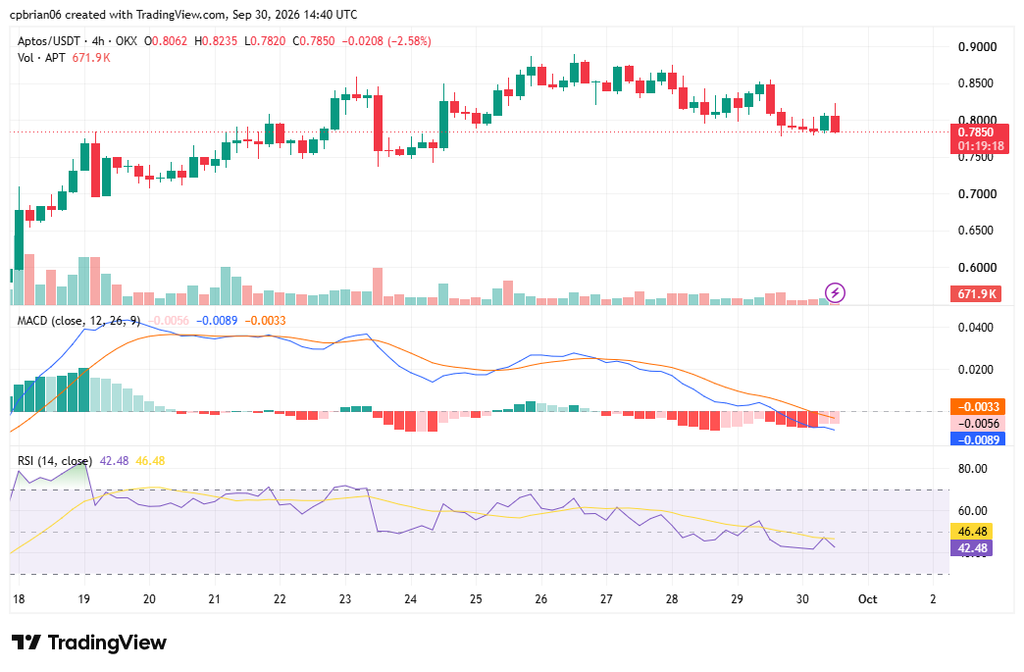
Task: Click the TradingView logo at the bottom
Action: 89,643
